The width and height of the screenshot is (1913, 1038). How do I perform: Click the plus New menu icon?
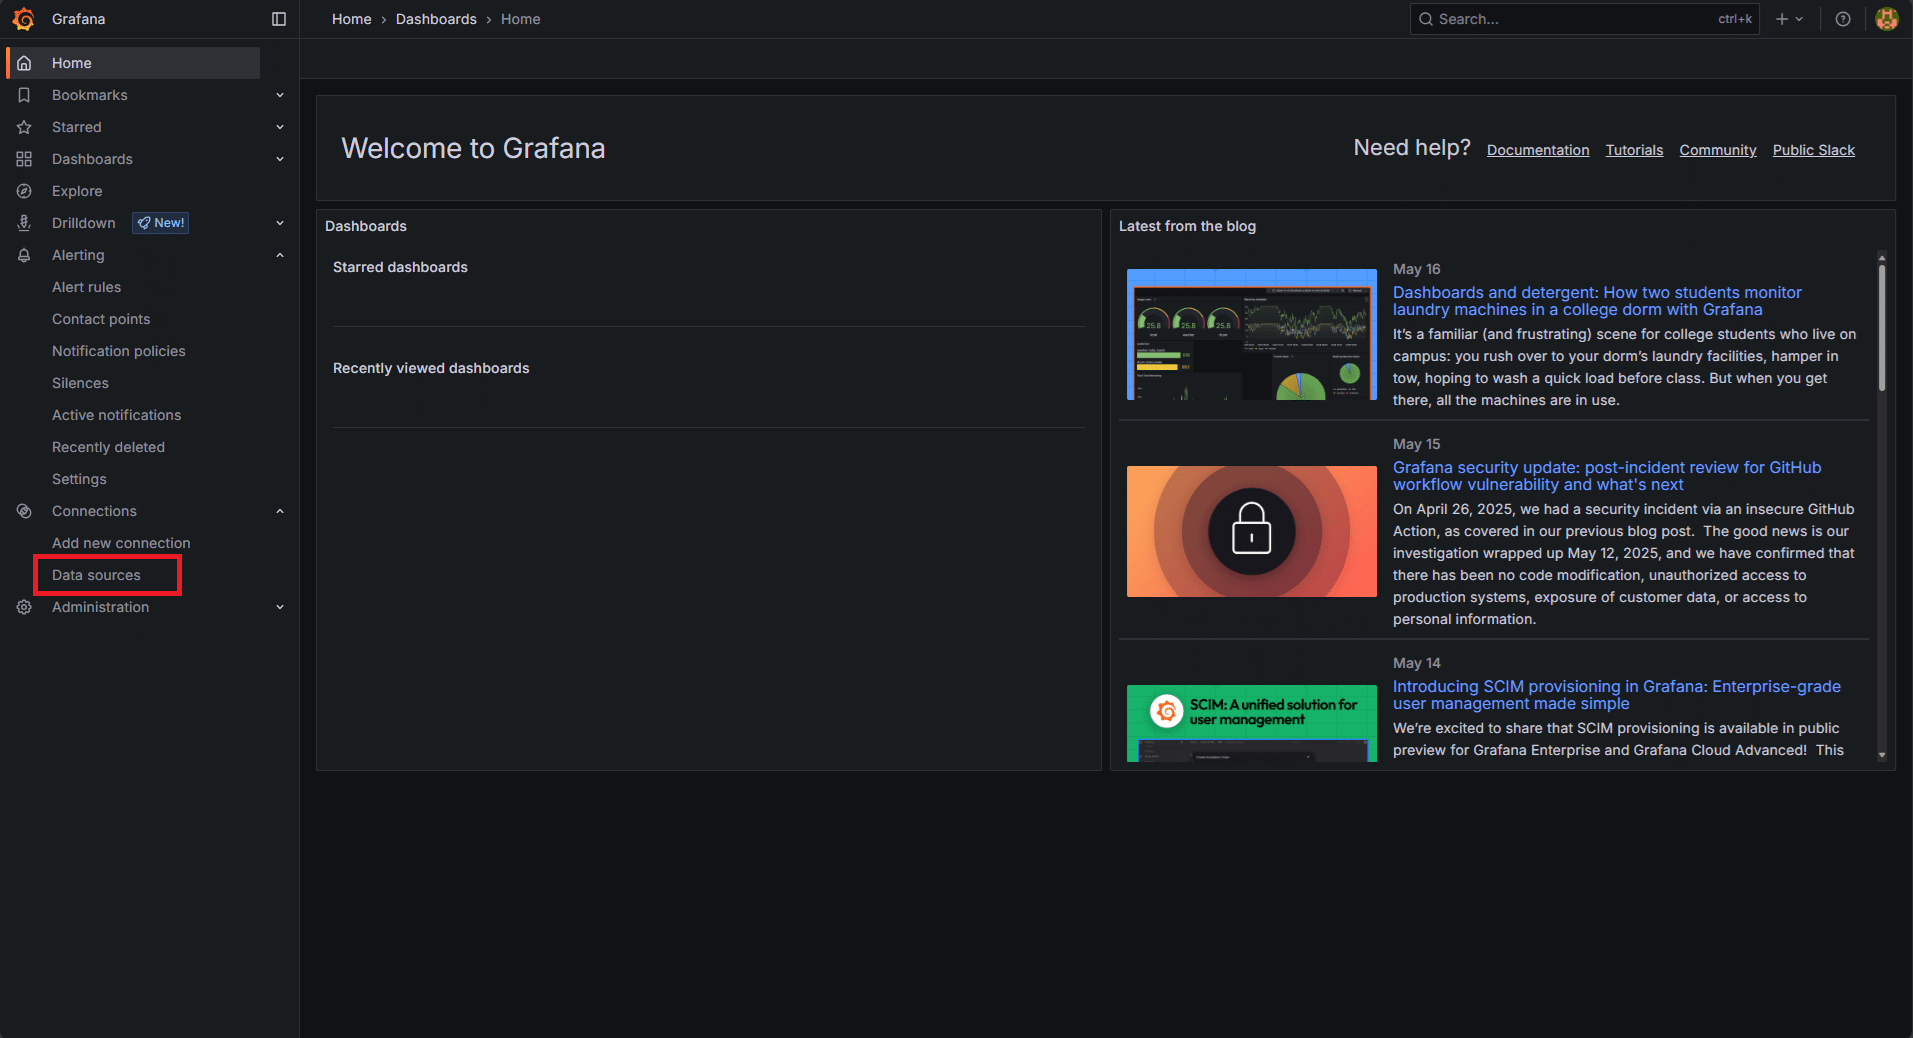pyautogui.click(x=1782, y=19)
